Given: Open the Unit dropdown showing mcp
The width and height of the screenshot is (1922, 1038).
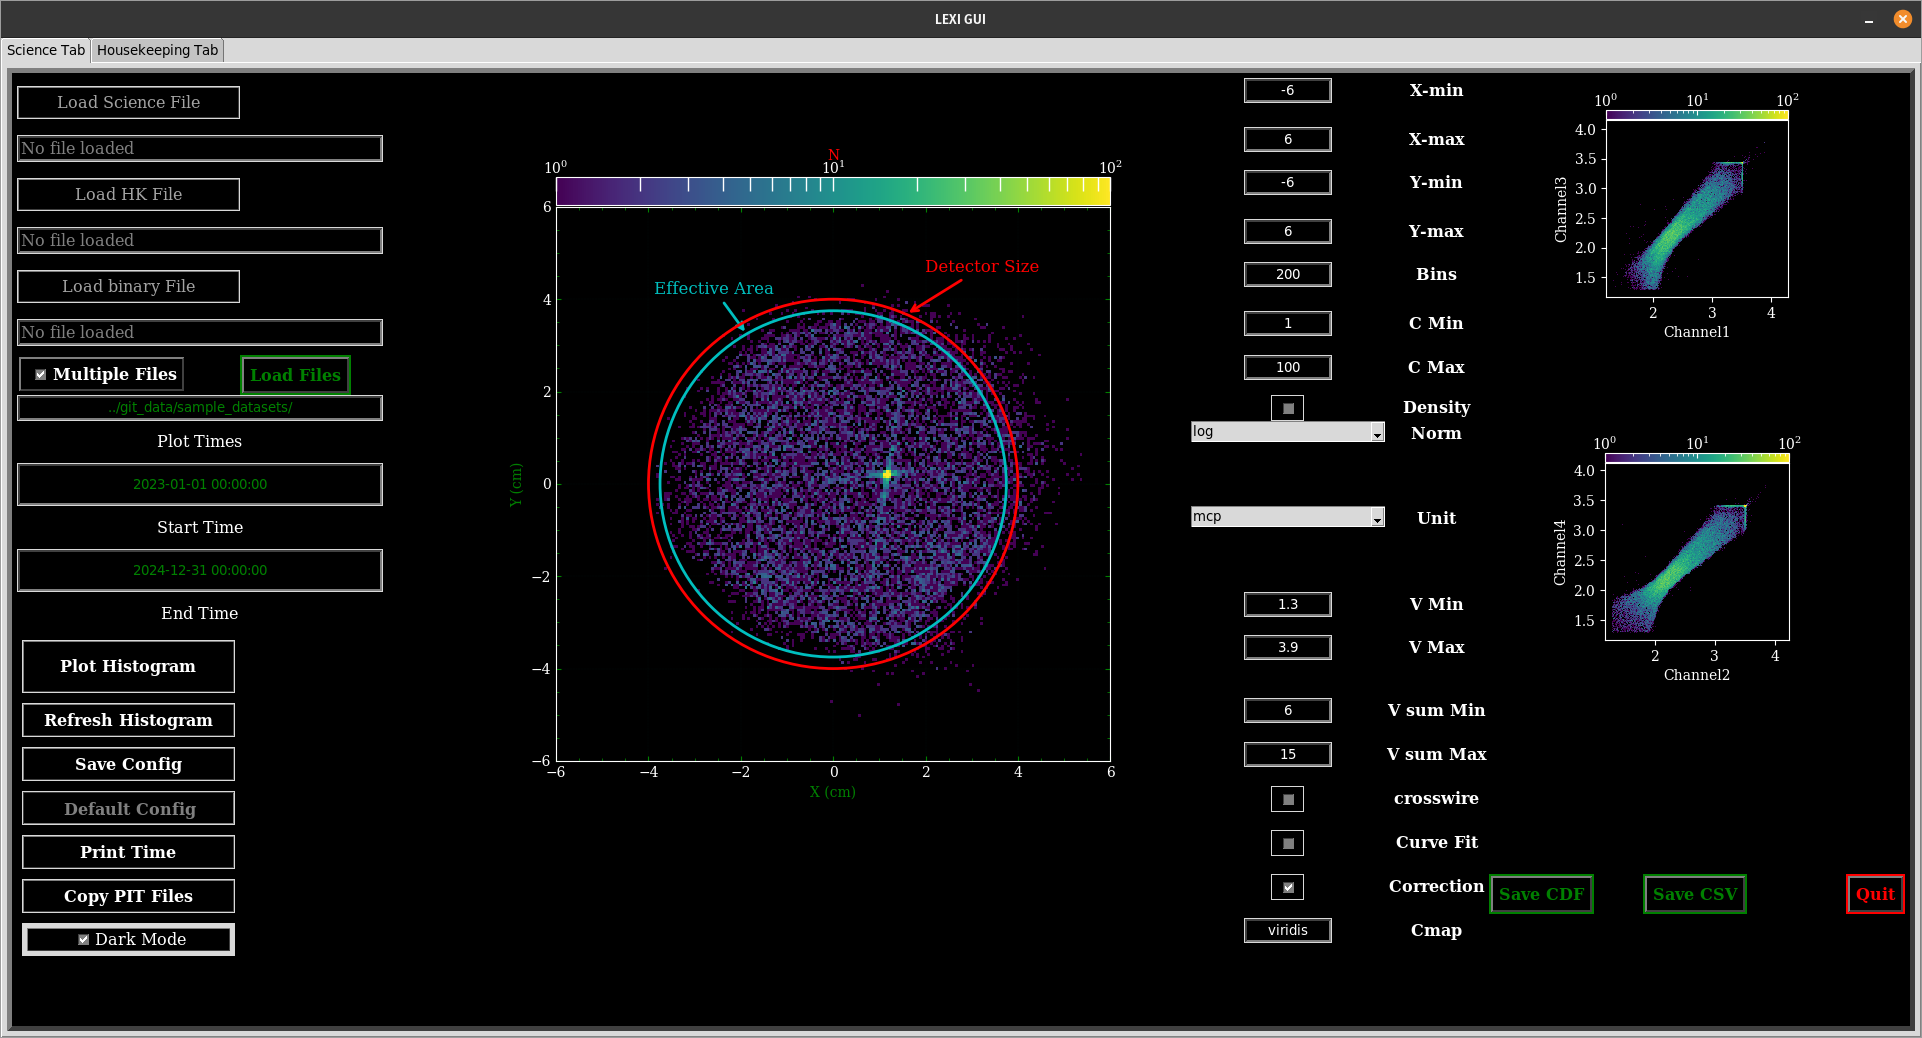Looking at the screenshot, I should 1287,517.
